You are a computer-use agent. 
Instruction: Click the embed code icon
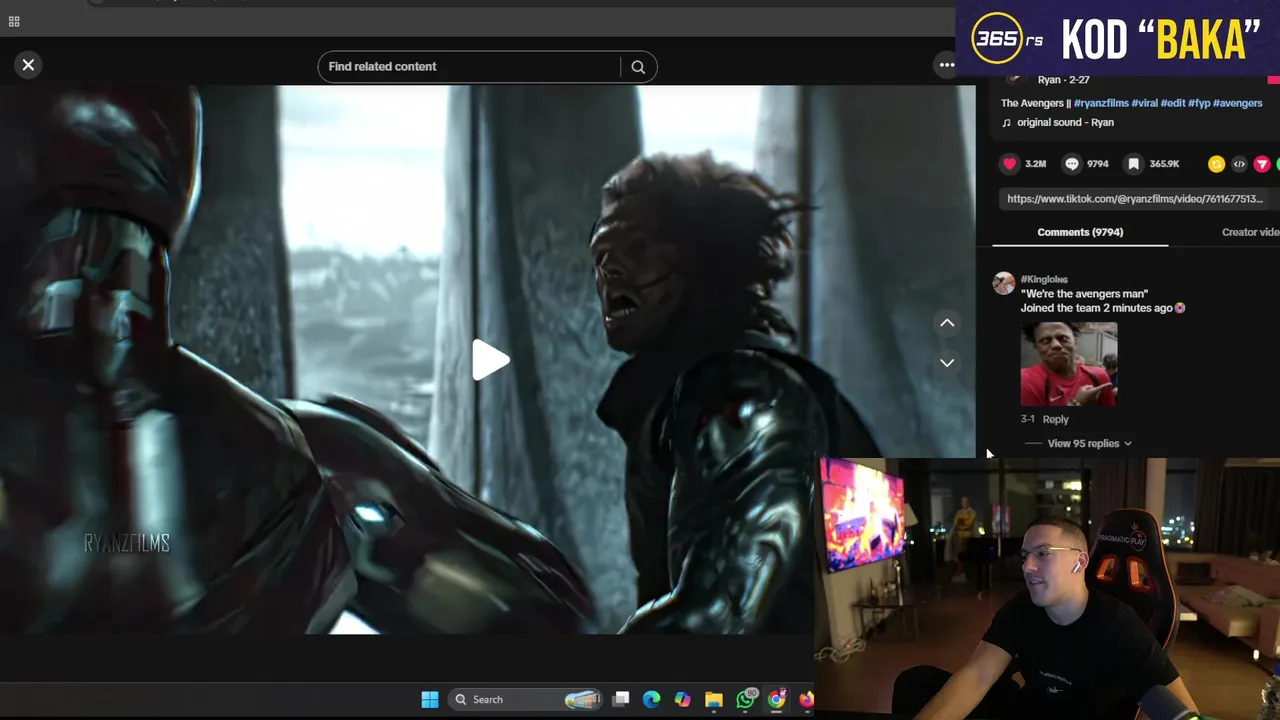coord(1239,164)
